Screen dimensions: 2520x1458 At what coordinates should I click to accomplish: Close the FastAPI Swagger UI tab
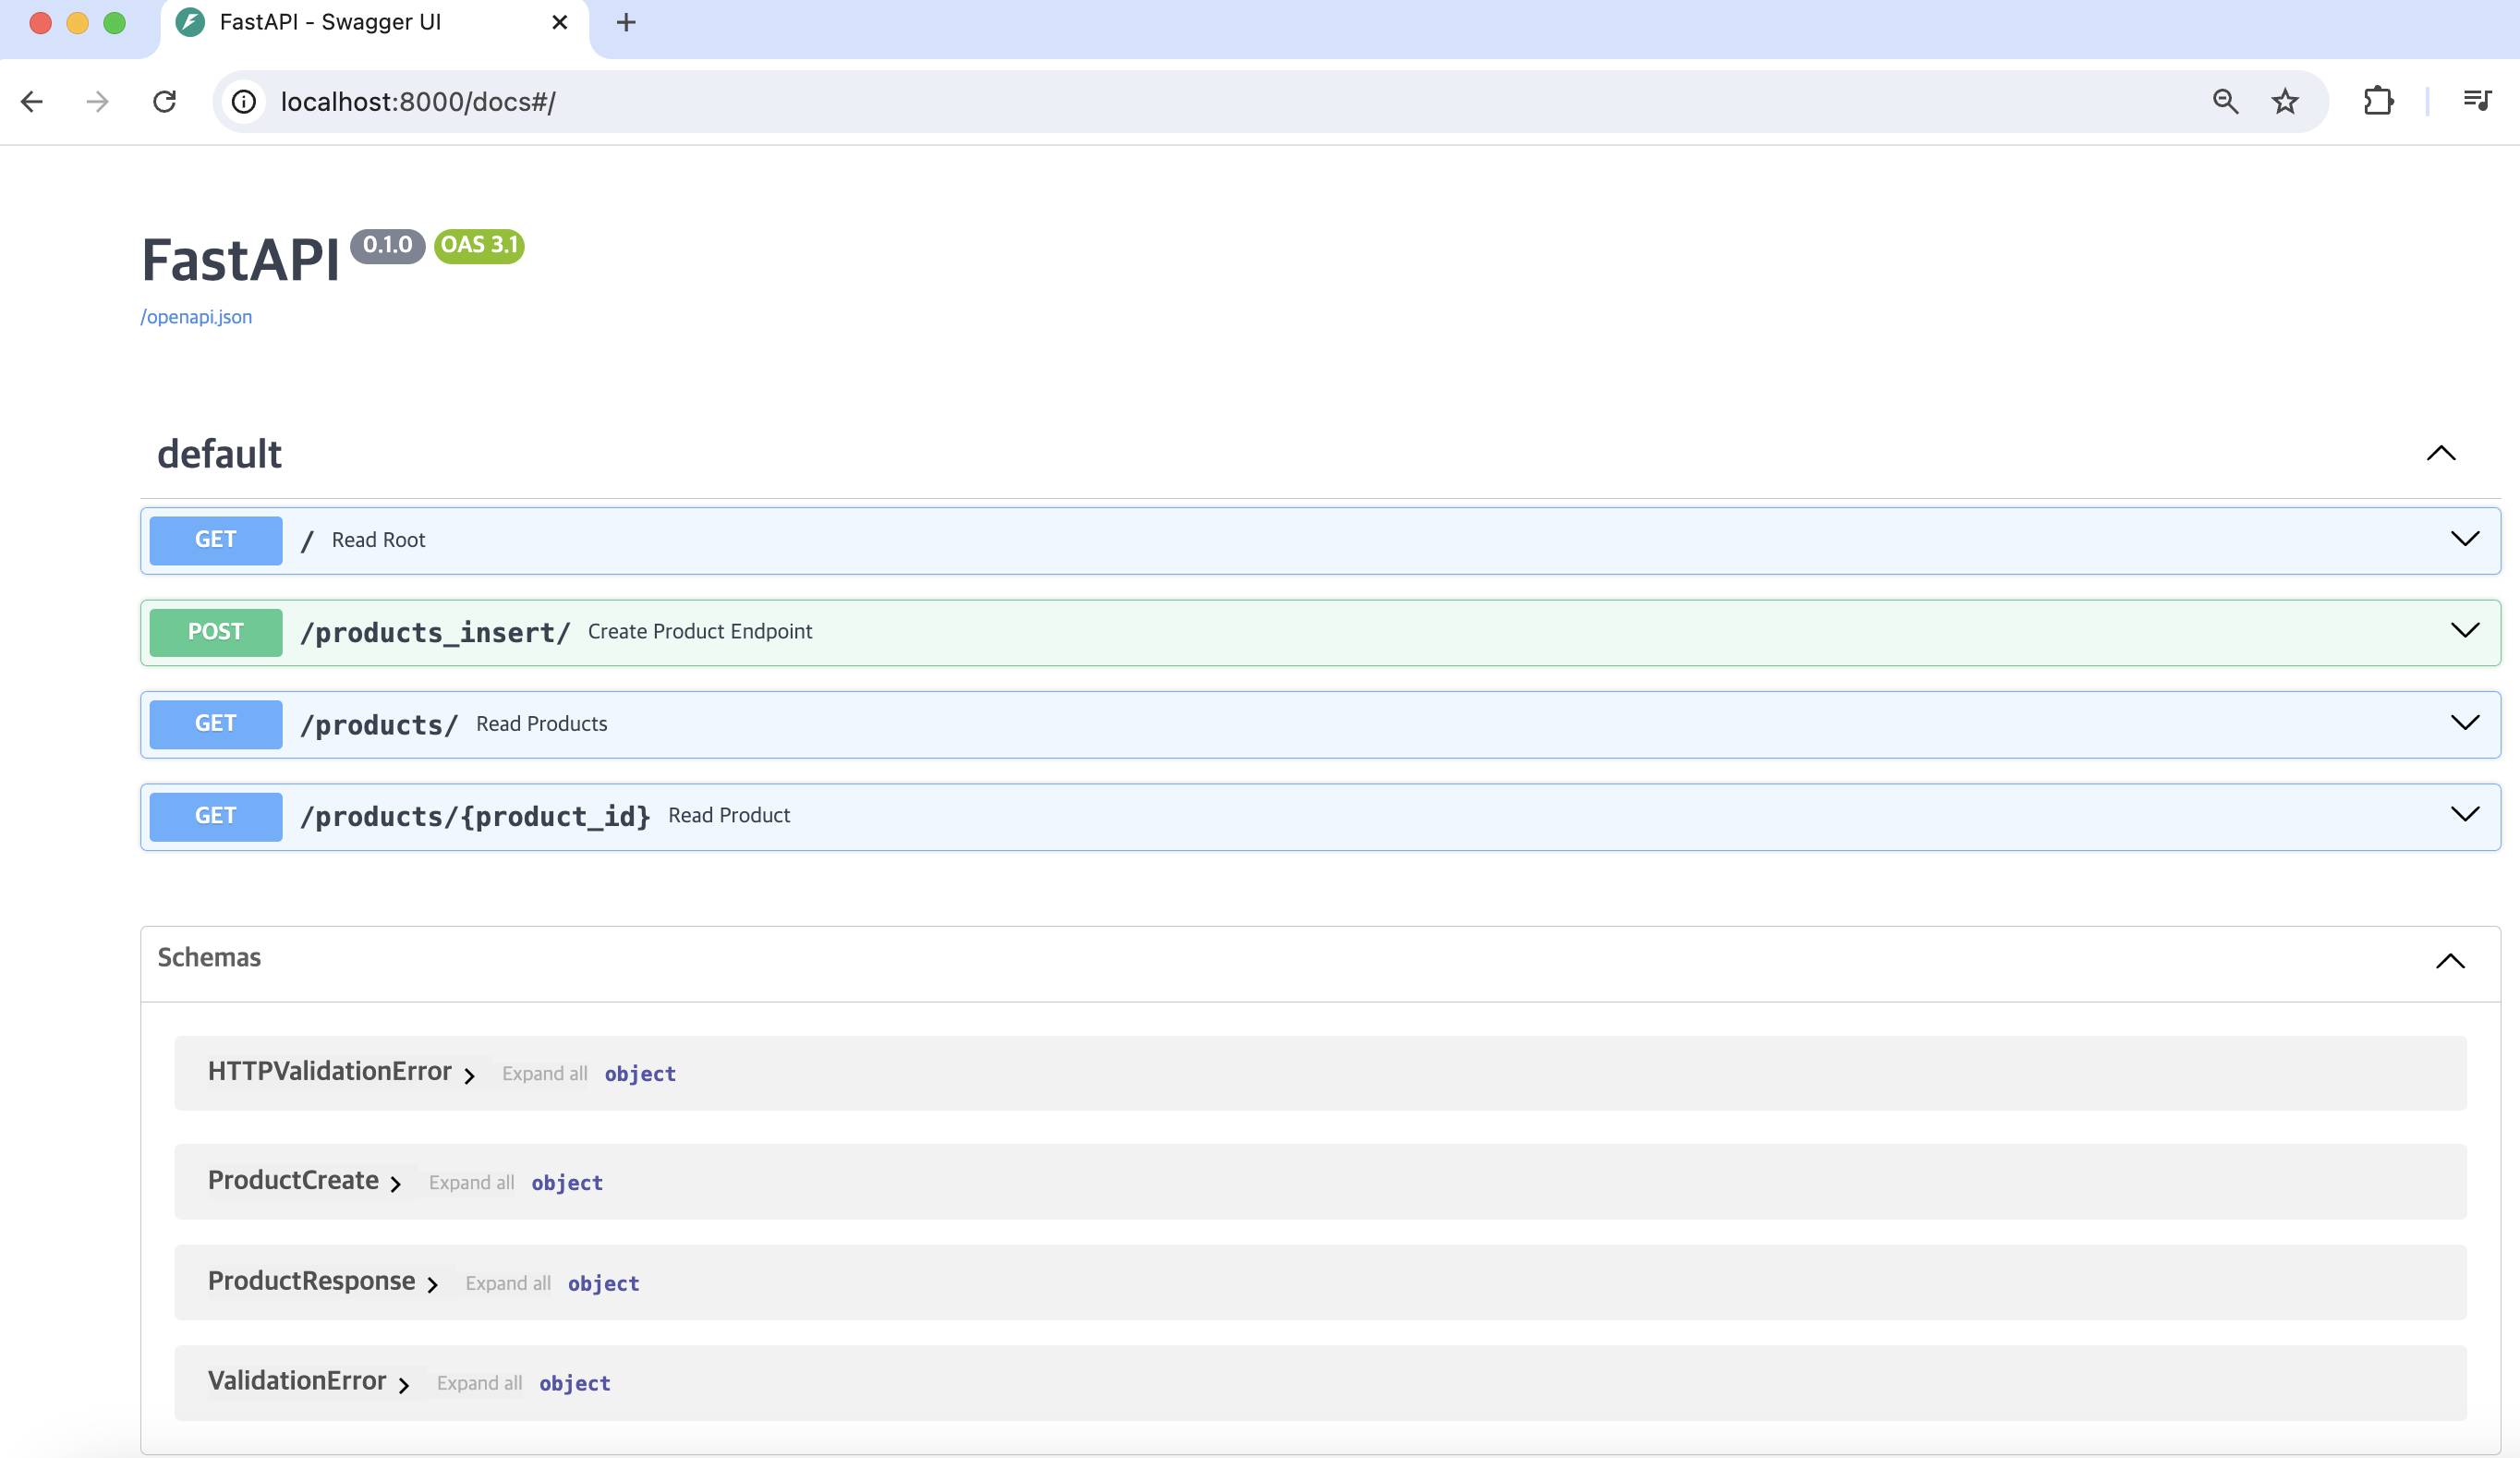pyautogui.click(x=560, y=22)
